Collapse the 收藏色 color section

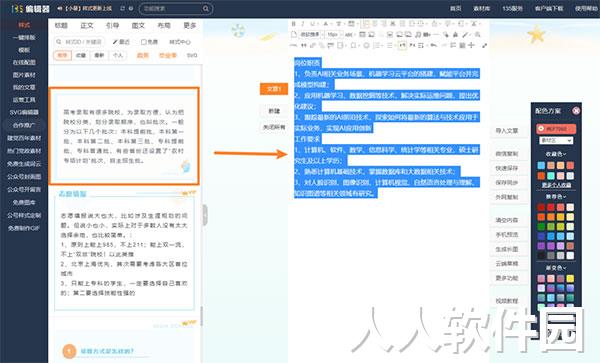[x=556, y=154]
